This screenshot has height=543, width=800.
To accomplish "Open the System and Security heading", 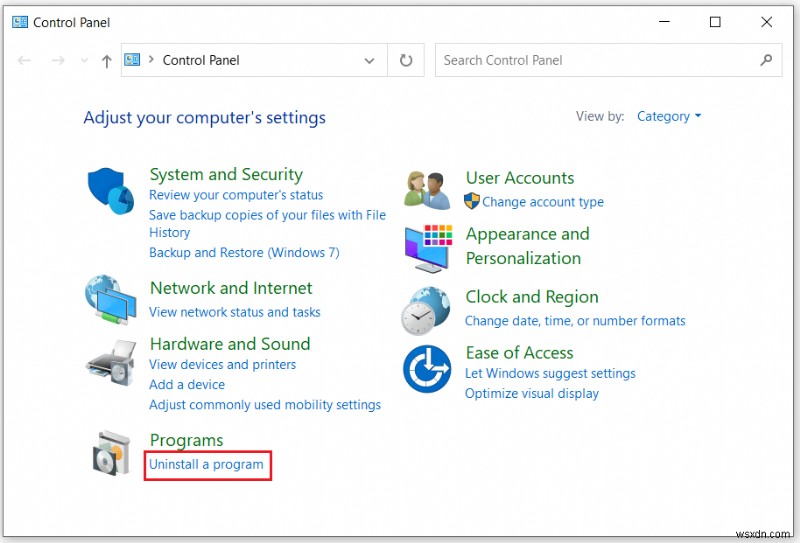I will click(x=226, y=174).
